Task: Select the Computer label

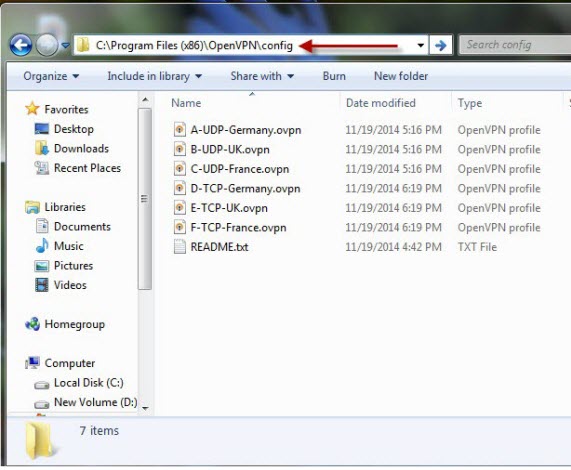Action: click(x=70, y=363)
